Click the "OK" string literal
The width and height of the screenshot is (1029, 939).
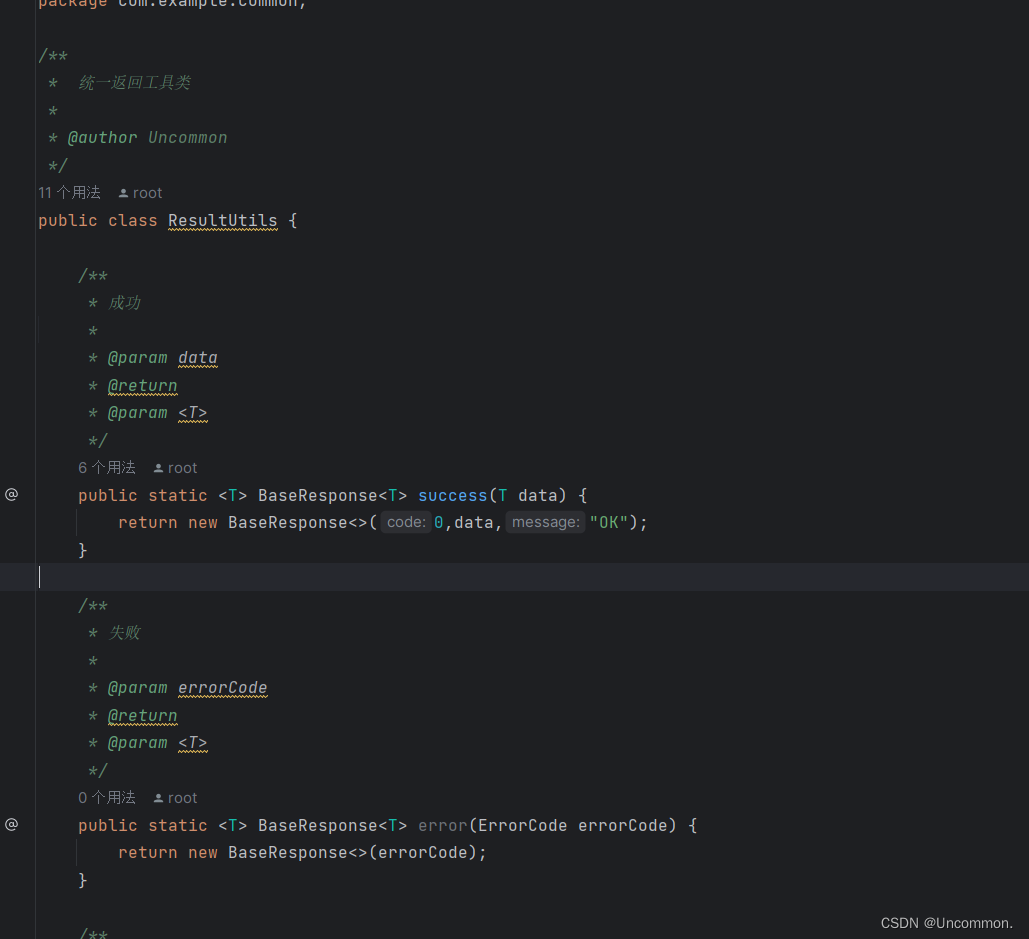[609, 523]
